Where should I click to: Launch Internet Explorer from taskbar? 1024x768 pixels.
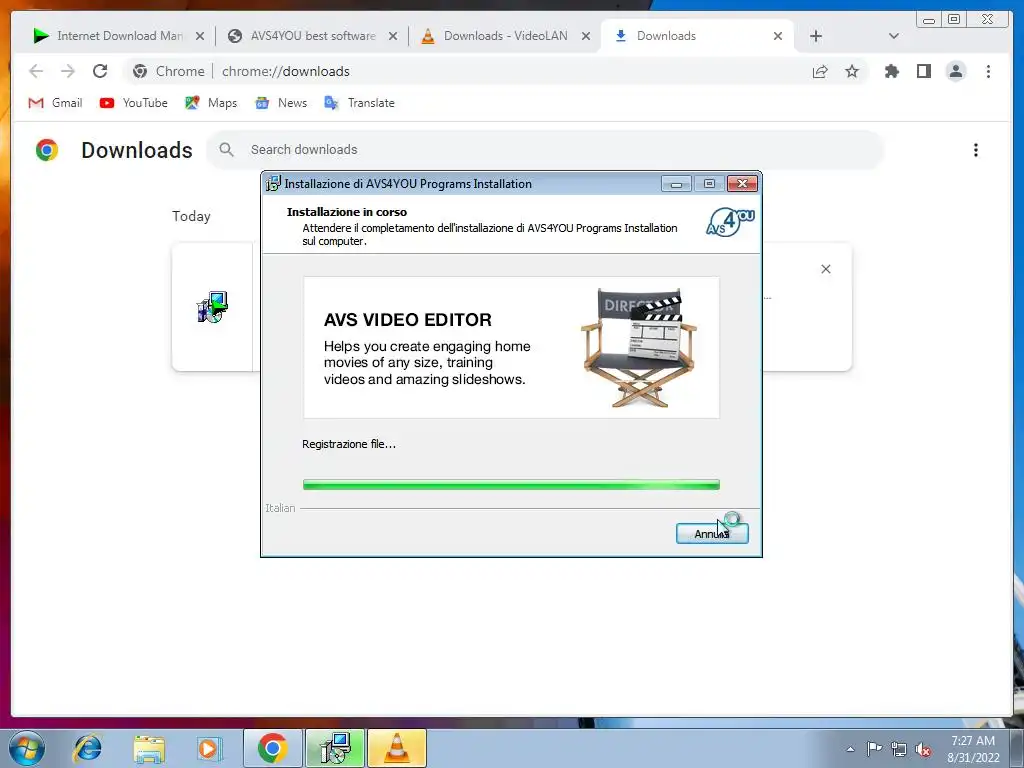tap(87, 748)
